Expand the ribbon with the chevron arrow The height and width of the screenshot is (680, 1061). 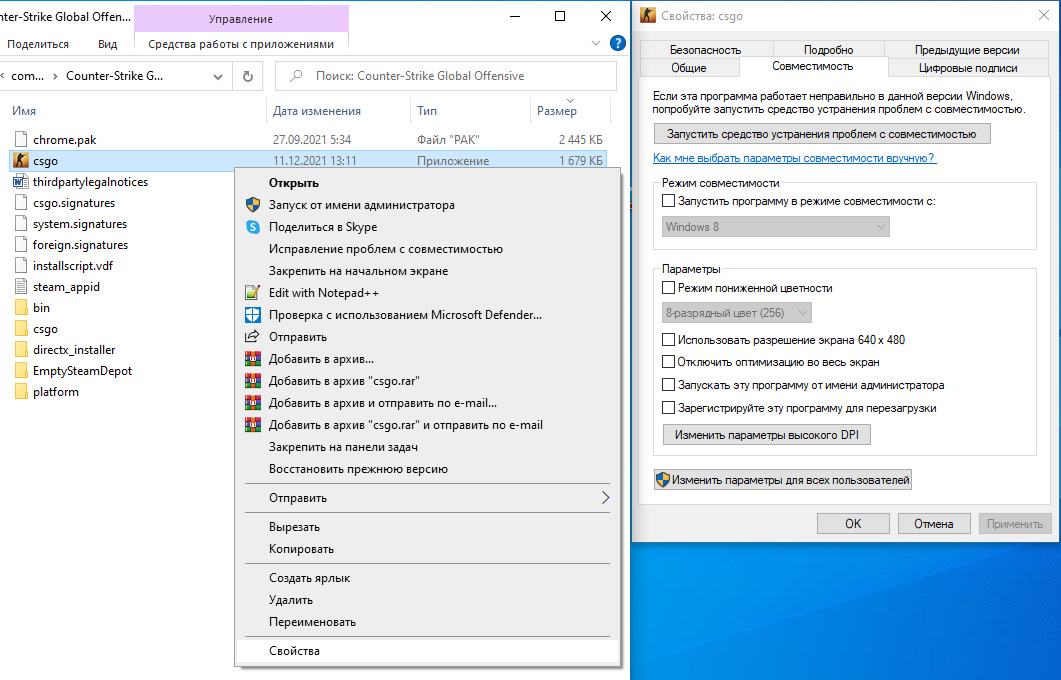(x=595, y=43)
